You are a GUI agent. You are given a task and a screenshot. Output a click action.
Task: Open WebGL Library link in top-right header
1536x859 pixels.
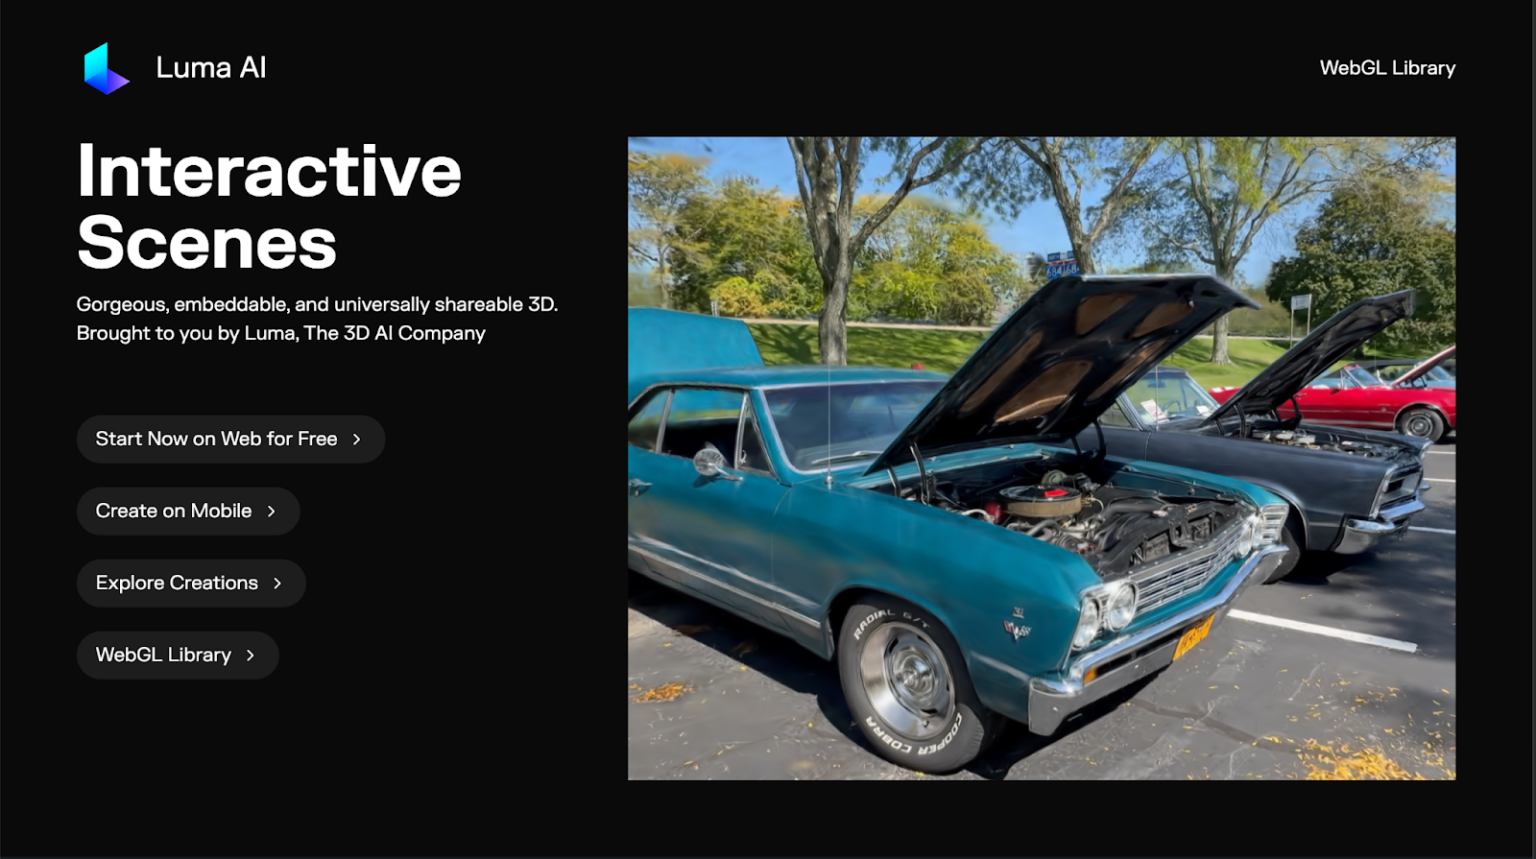coord(1387,68)
